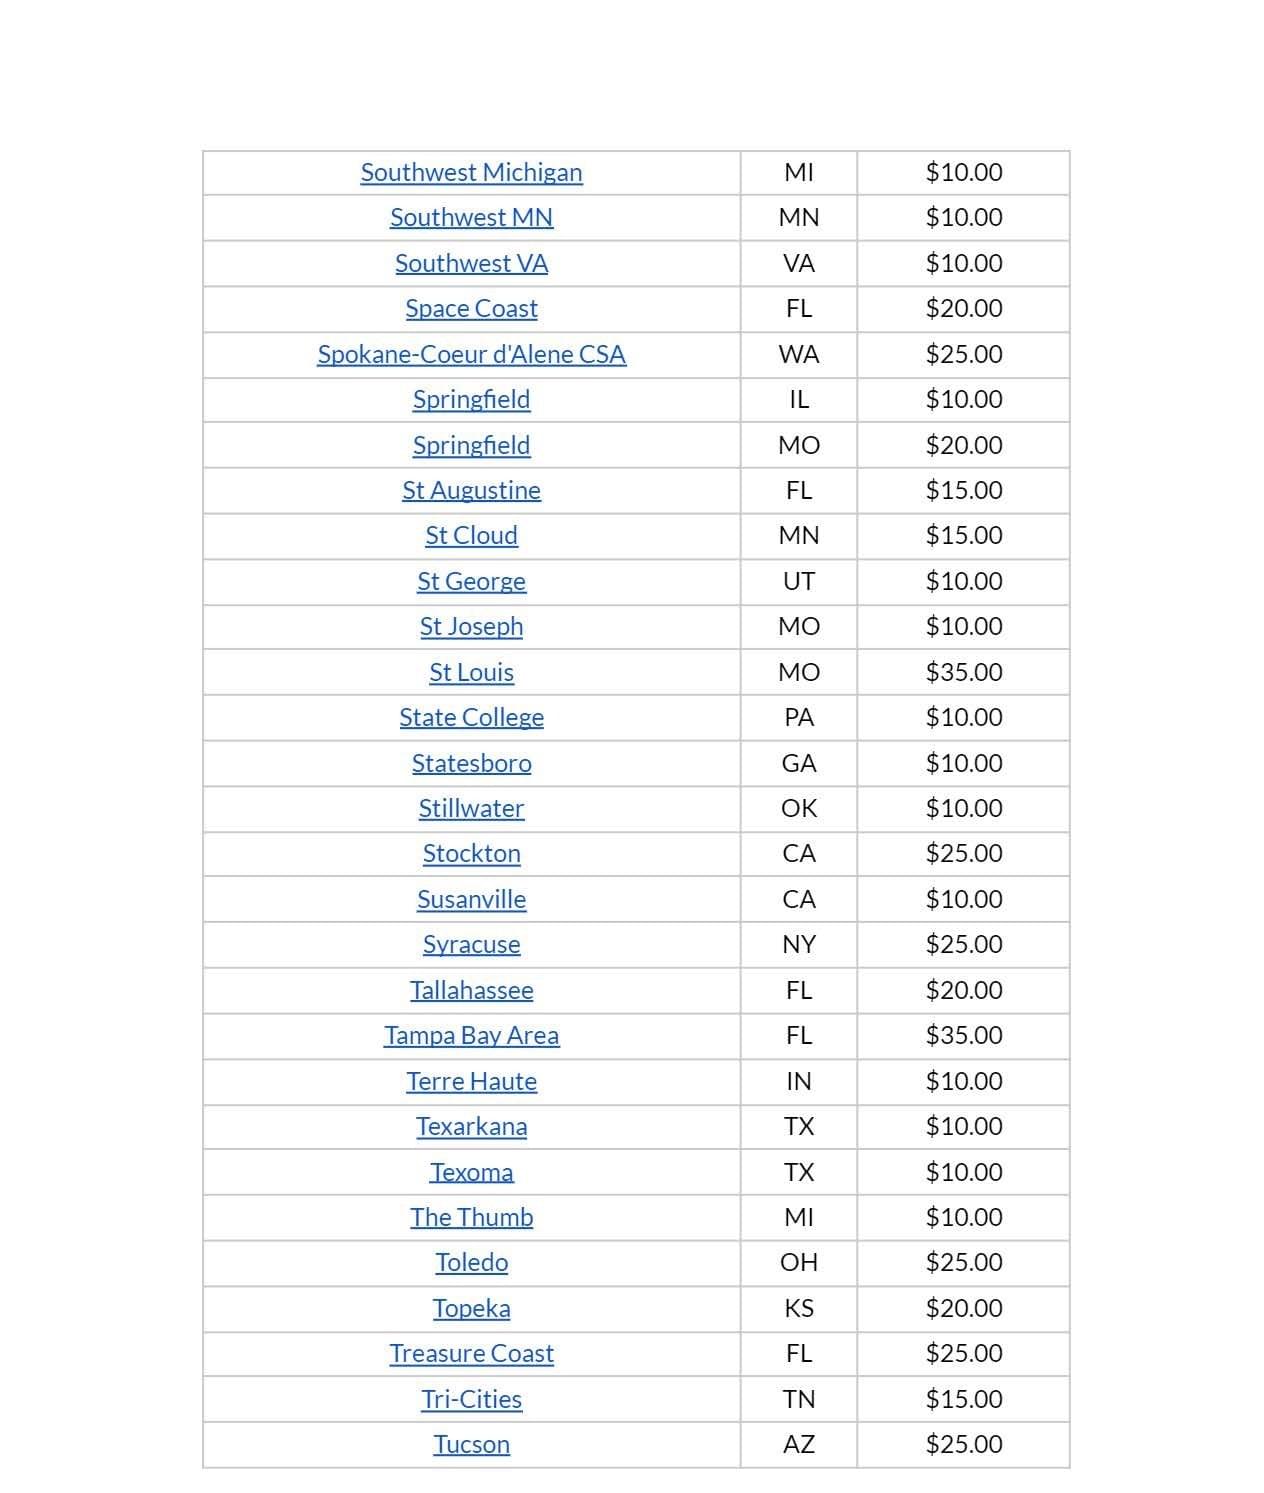Visit the Toledo link
This screenshot has width=1264, height=1493.
pyautogui.click(x=471, y=1263)
